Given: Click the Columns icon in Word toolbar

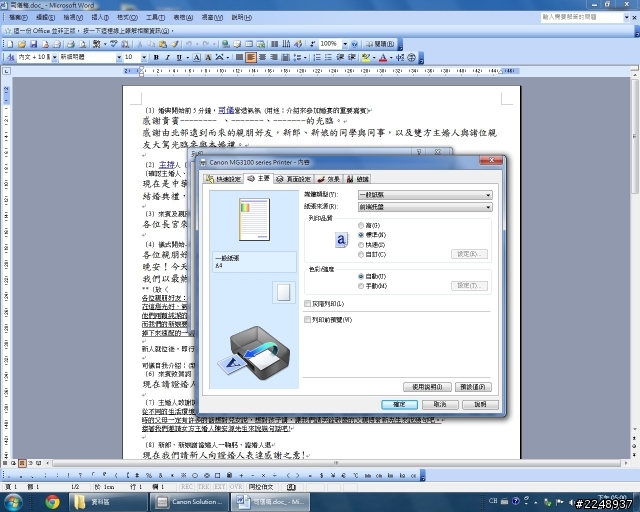Looking at the screenshot, I should [275, 44].
